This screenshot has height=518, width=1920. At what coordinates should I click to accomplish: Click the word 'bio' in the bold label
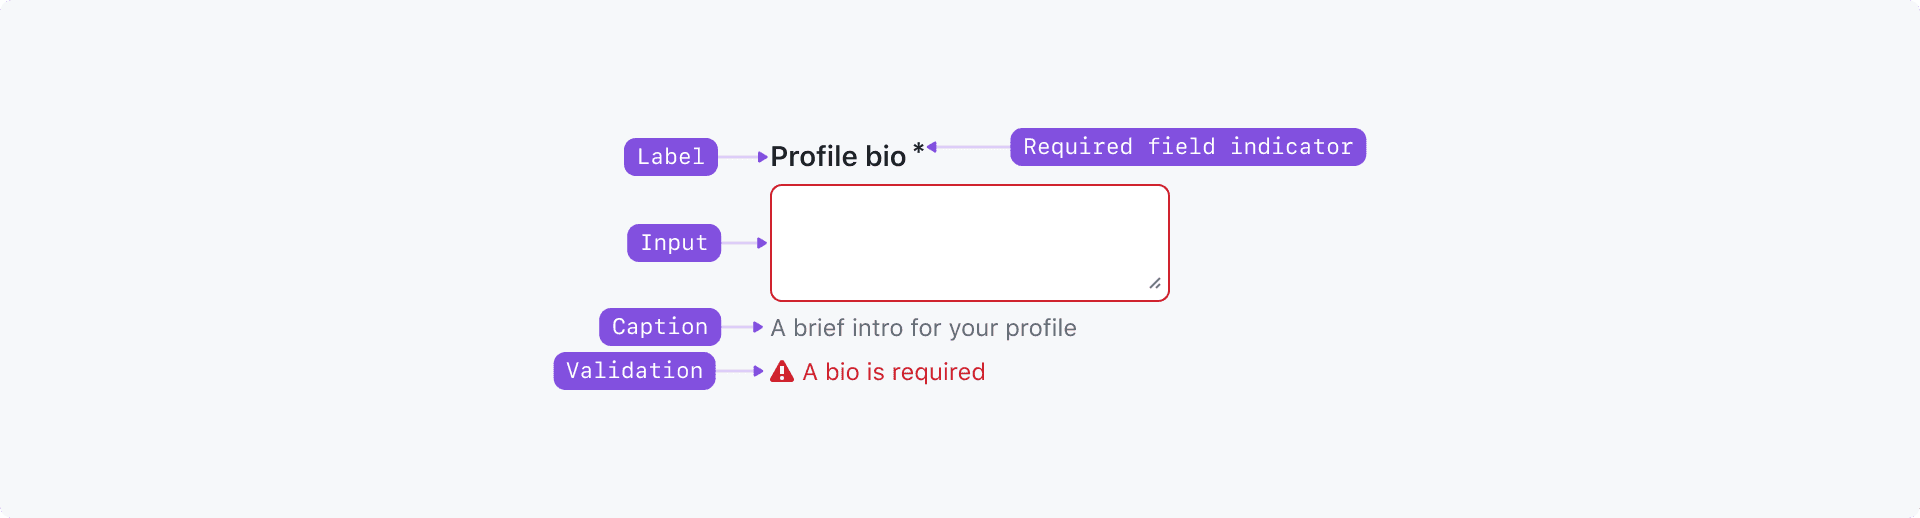(885, 157)
